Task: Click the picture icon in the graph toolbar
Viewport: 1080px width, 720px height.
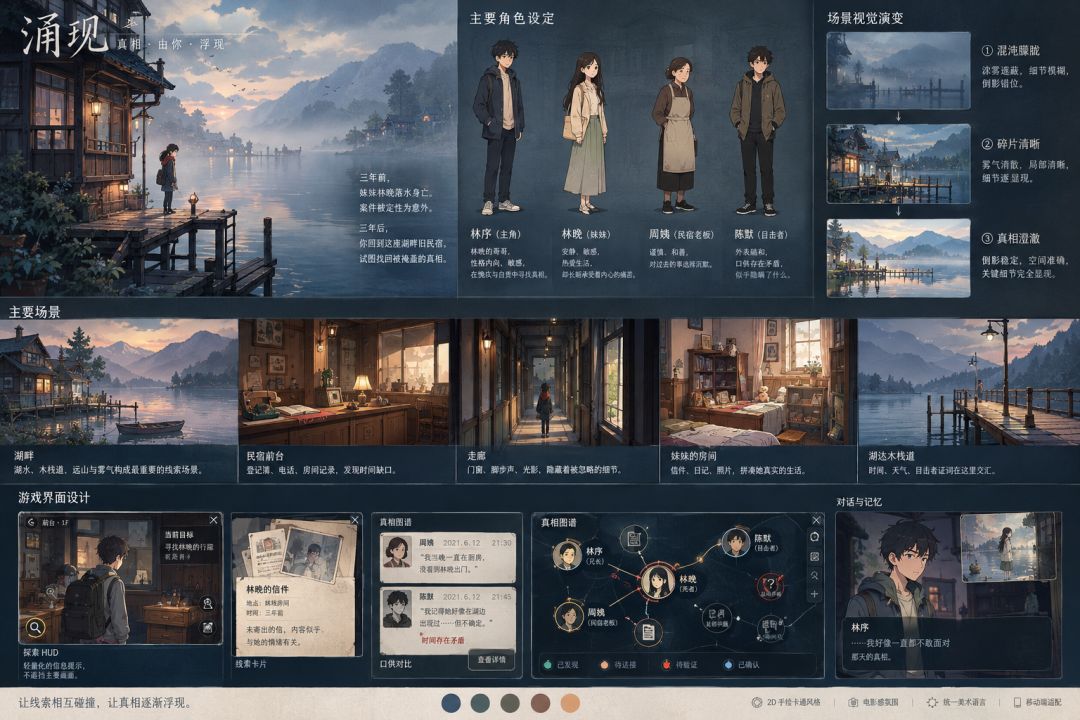Action: (x=814, y=556)
